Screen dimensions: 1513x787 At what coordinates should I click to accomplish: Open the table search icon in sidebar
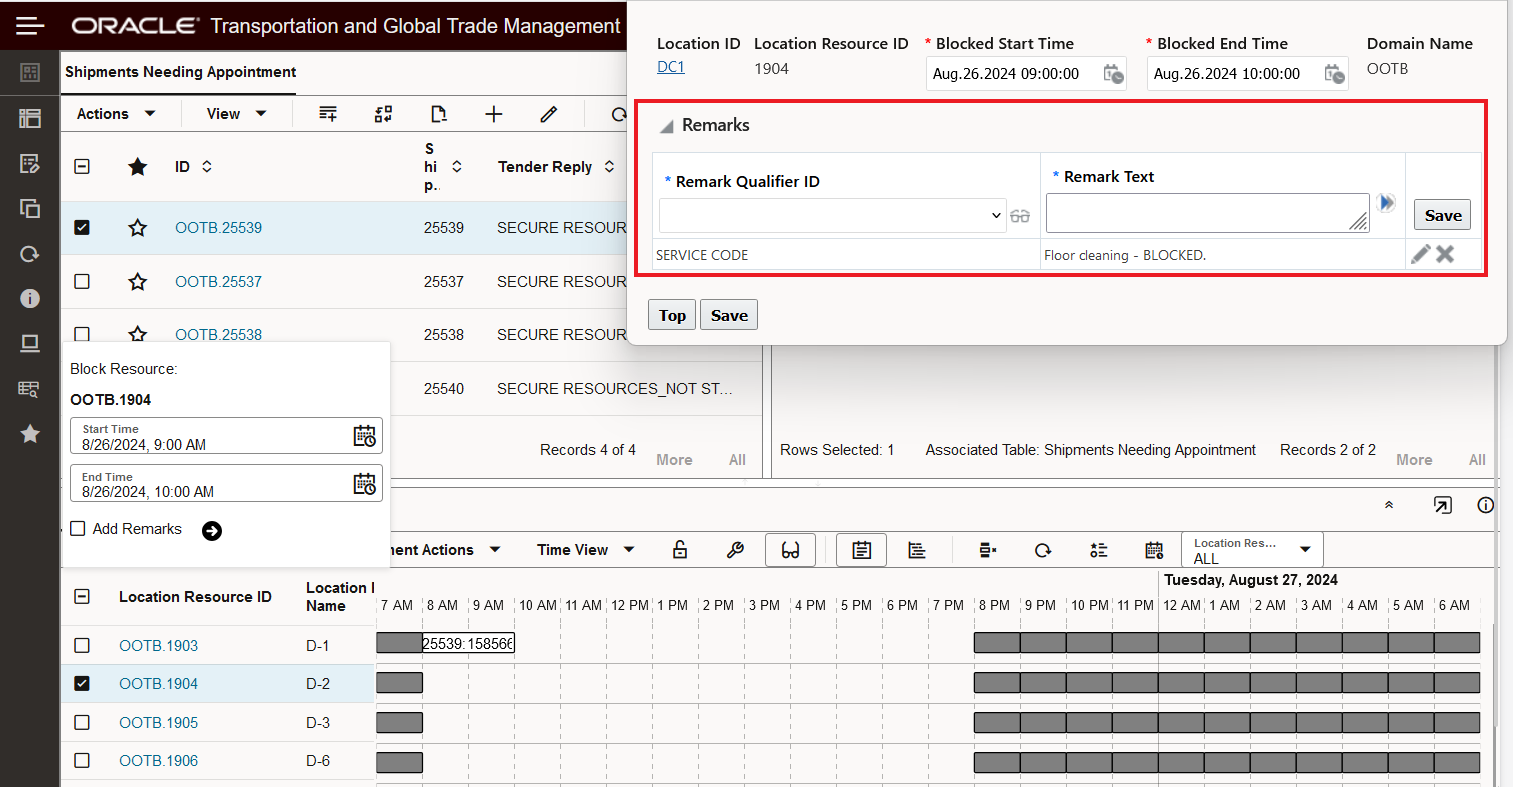(30, 389)
